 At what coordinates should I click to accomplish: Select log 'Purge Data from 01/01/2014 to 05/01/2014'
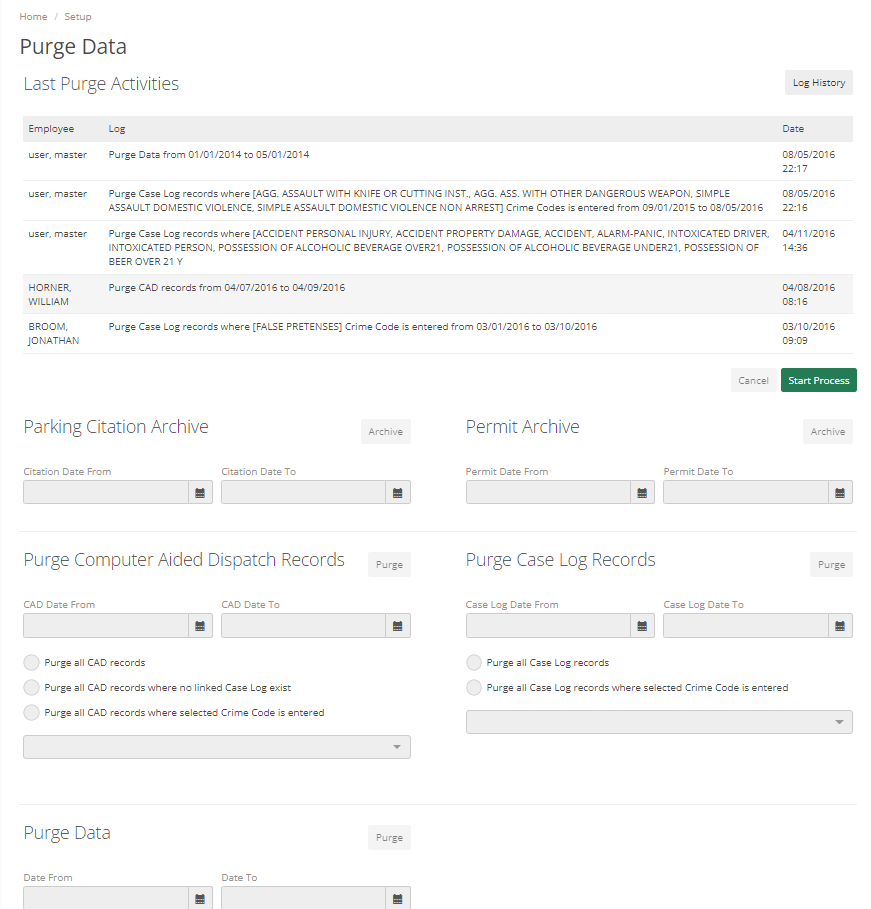[x=209, y=155]
